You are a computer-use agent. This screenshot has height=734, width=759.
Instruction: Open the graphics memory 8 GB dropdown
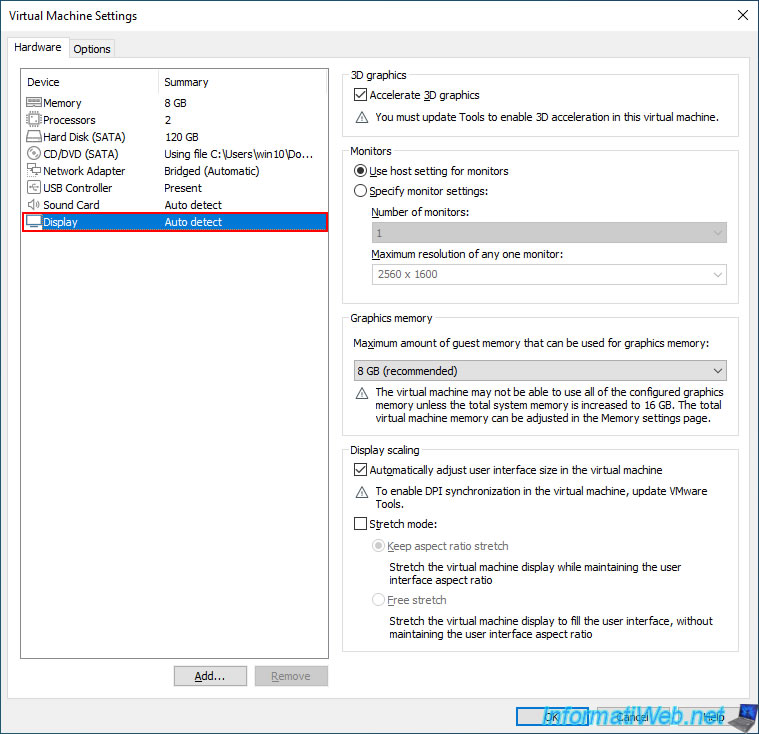point(540,371)
